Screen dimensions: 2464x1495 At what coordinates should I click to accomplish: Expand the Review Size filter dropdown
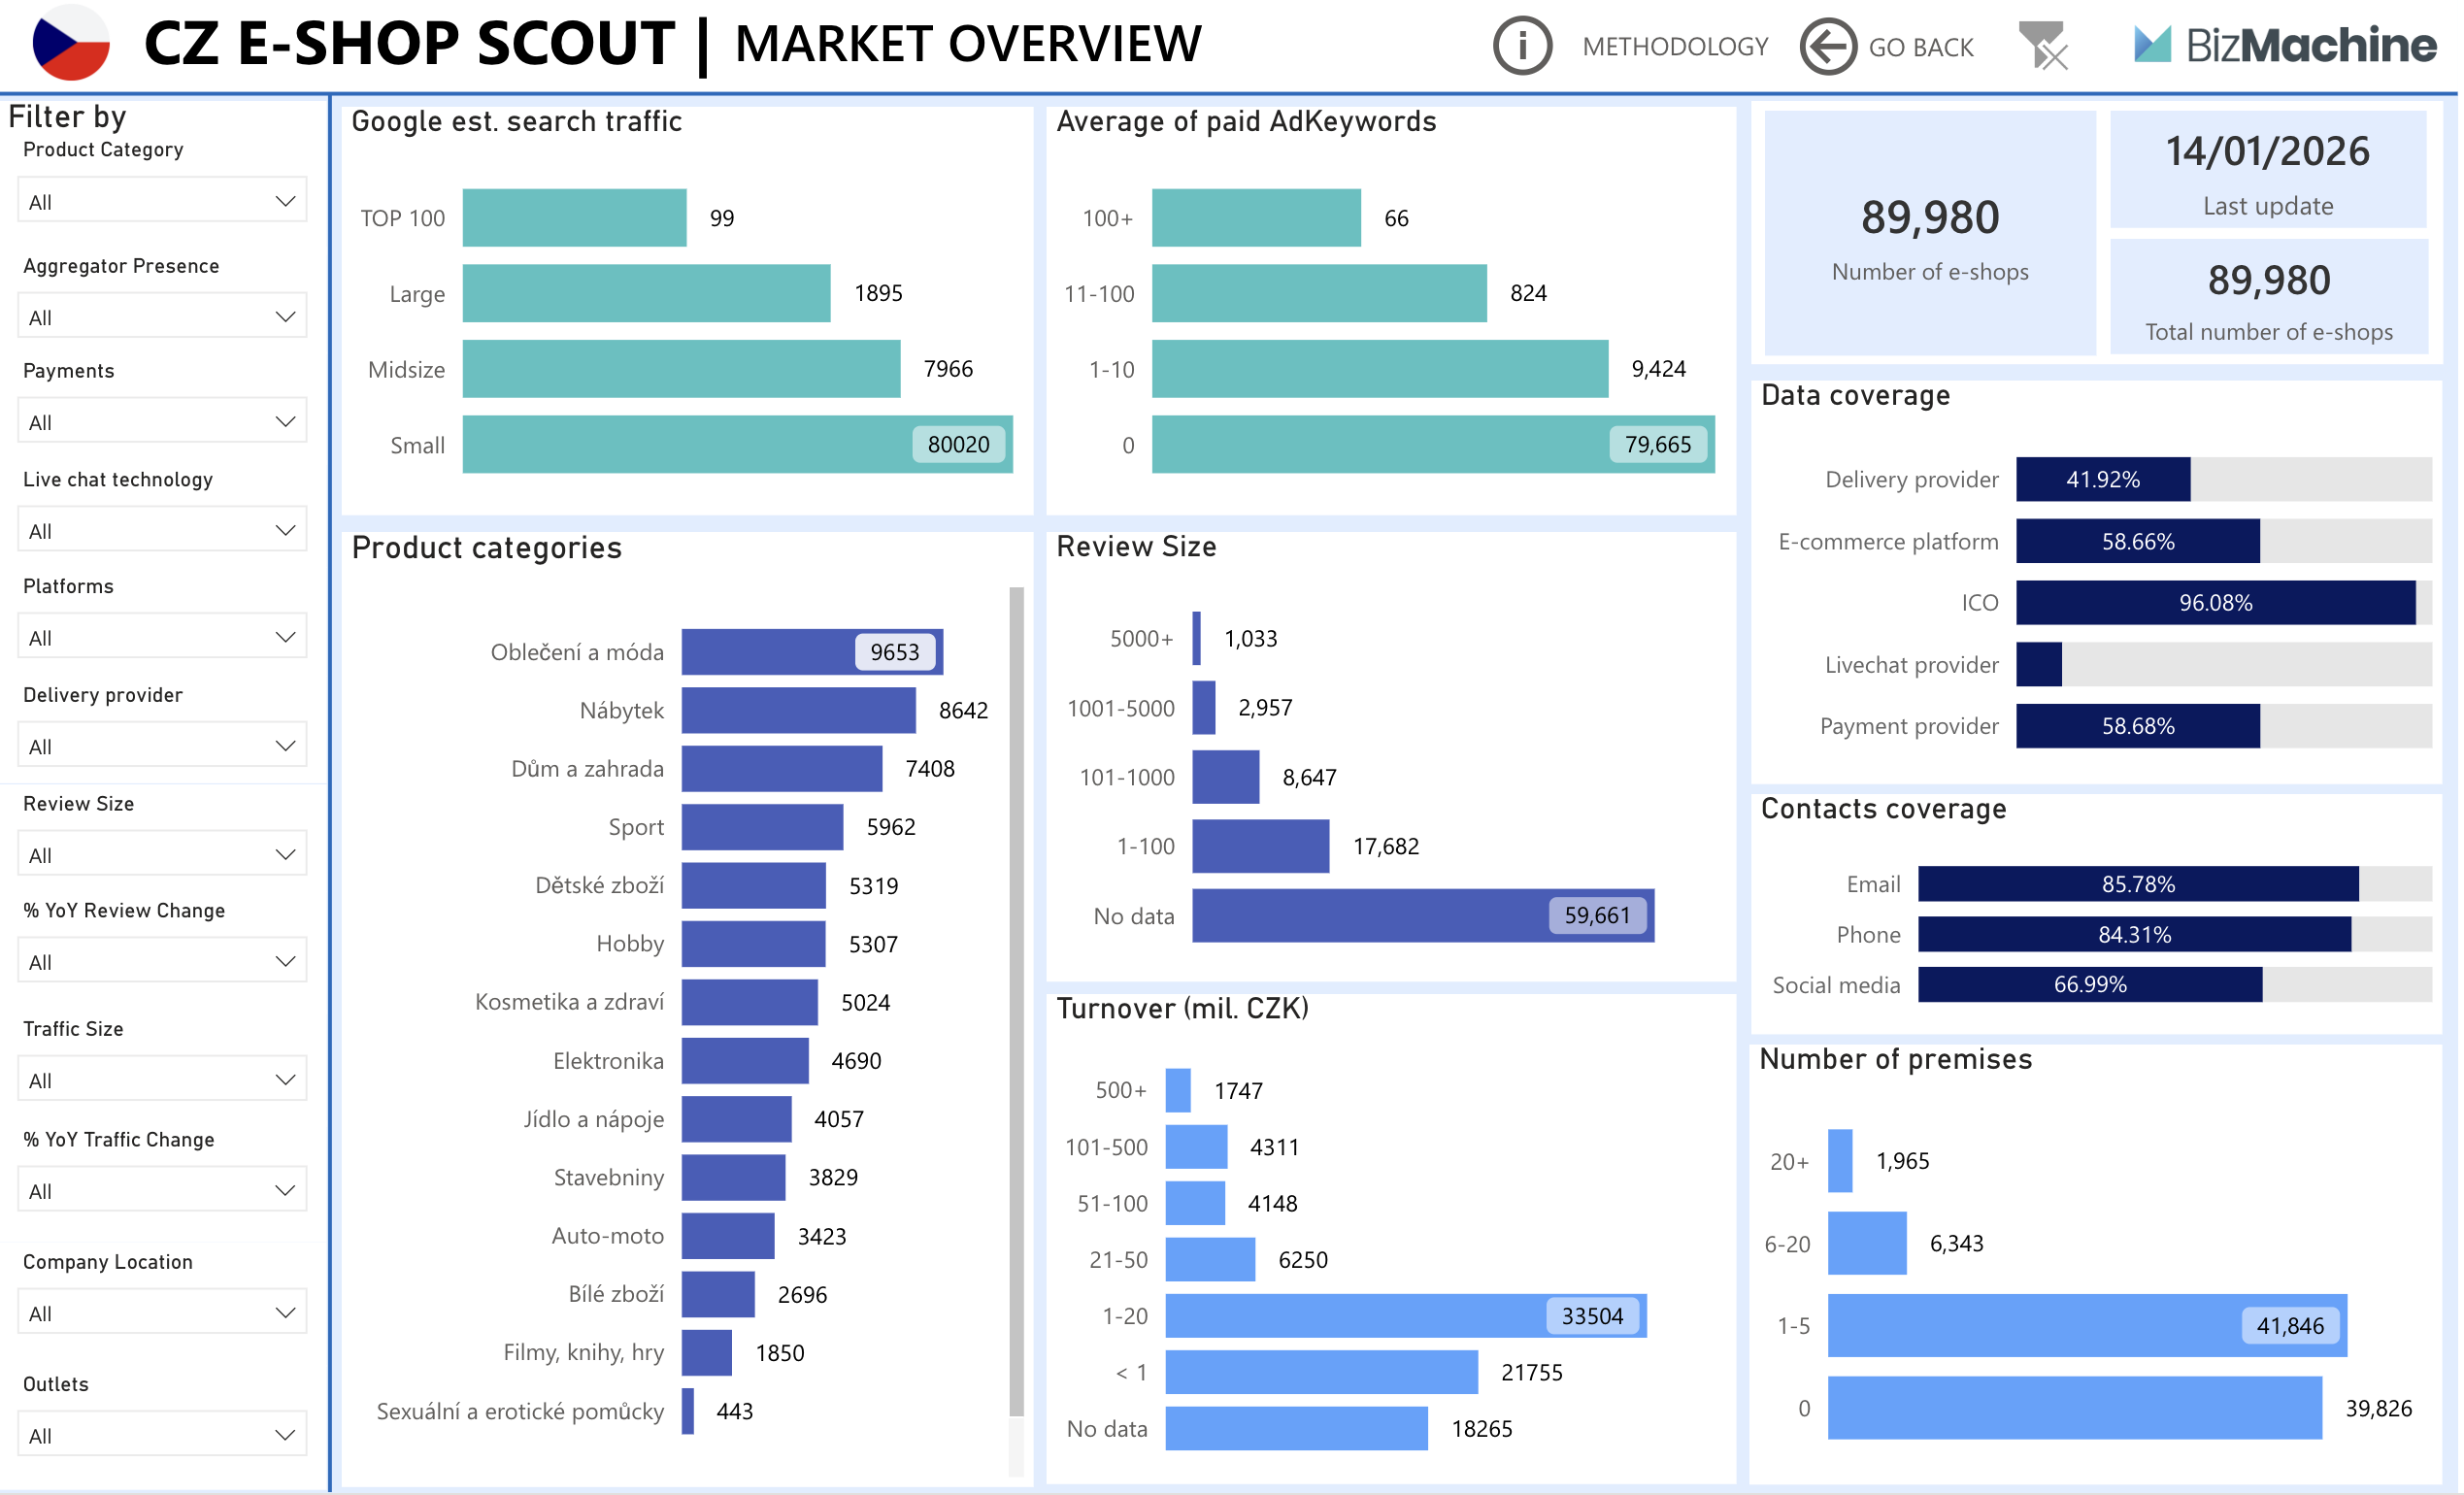click(x=161, y=853)
